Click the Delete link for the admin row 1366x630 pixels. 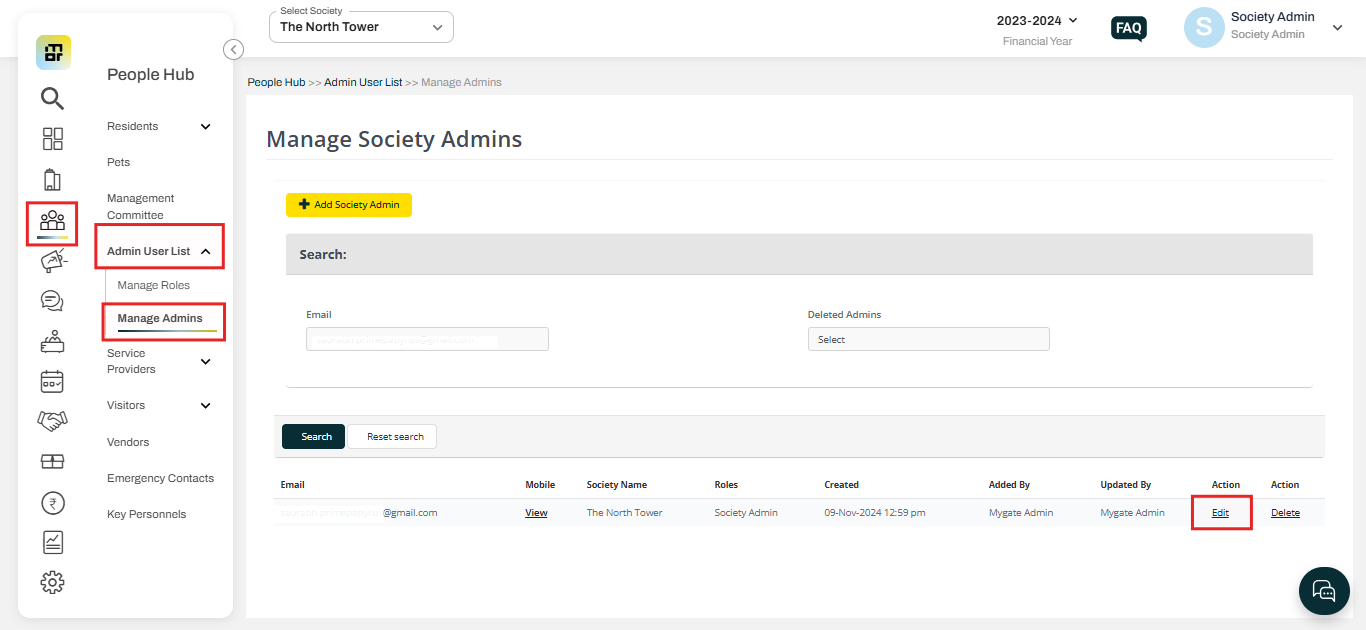1285,512
